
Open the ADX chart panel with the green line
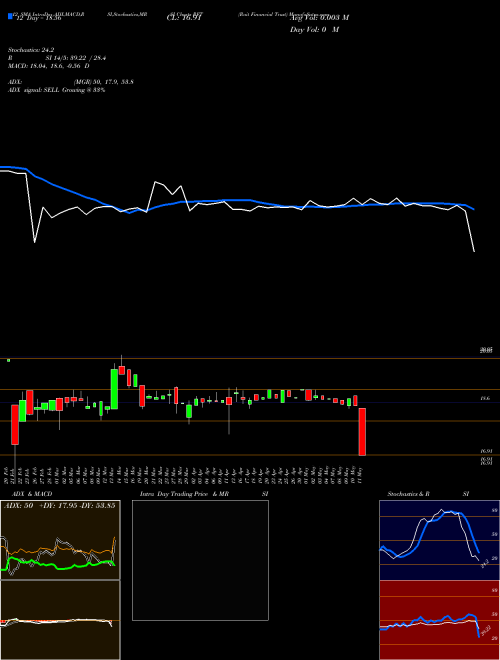click(60, 540)
